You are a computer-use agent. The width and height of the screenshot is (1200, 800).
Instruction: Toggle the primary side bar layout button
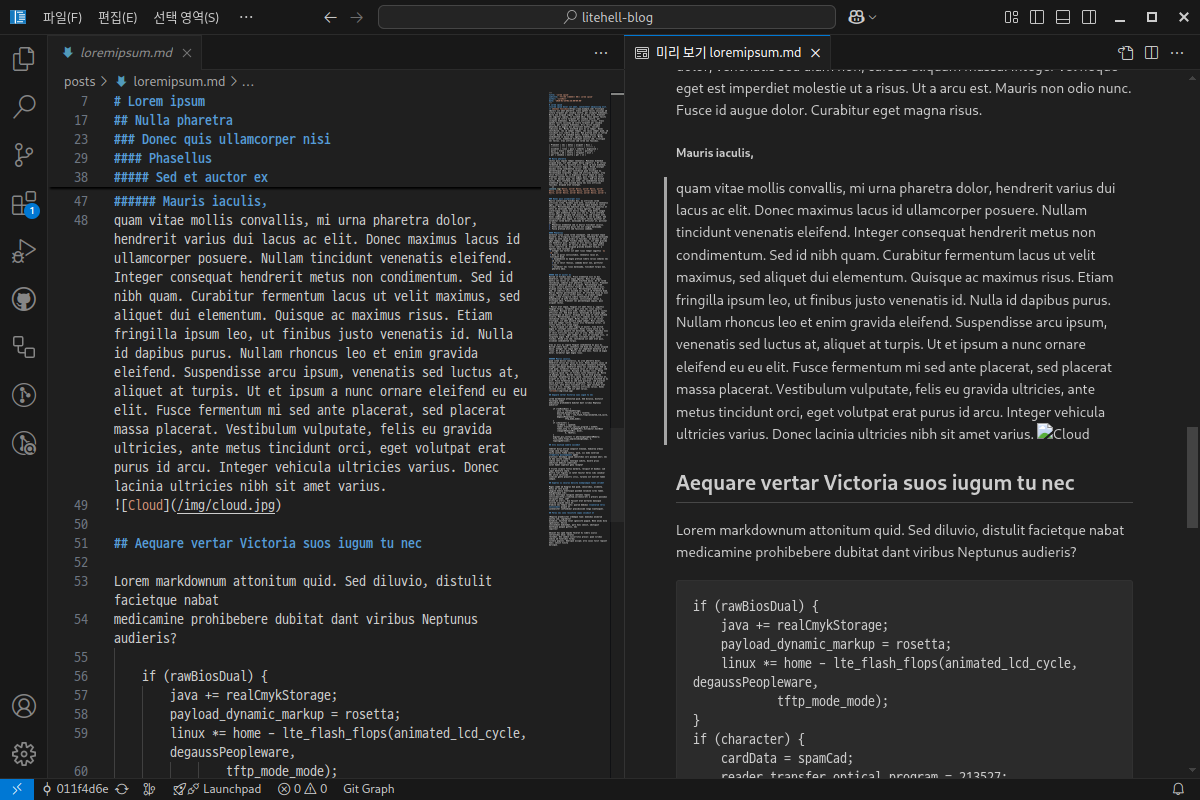tap(1037, 17)
